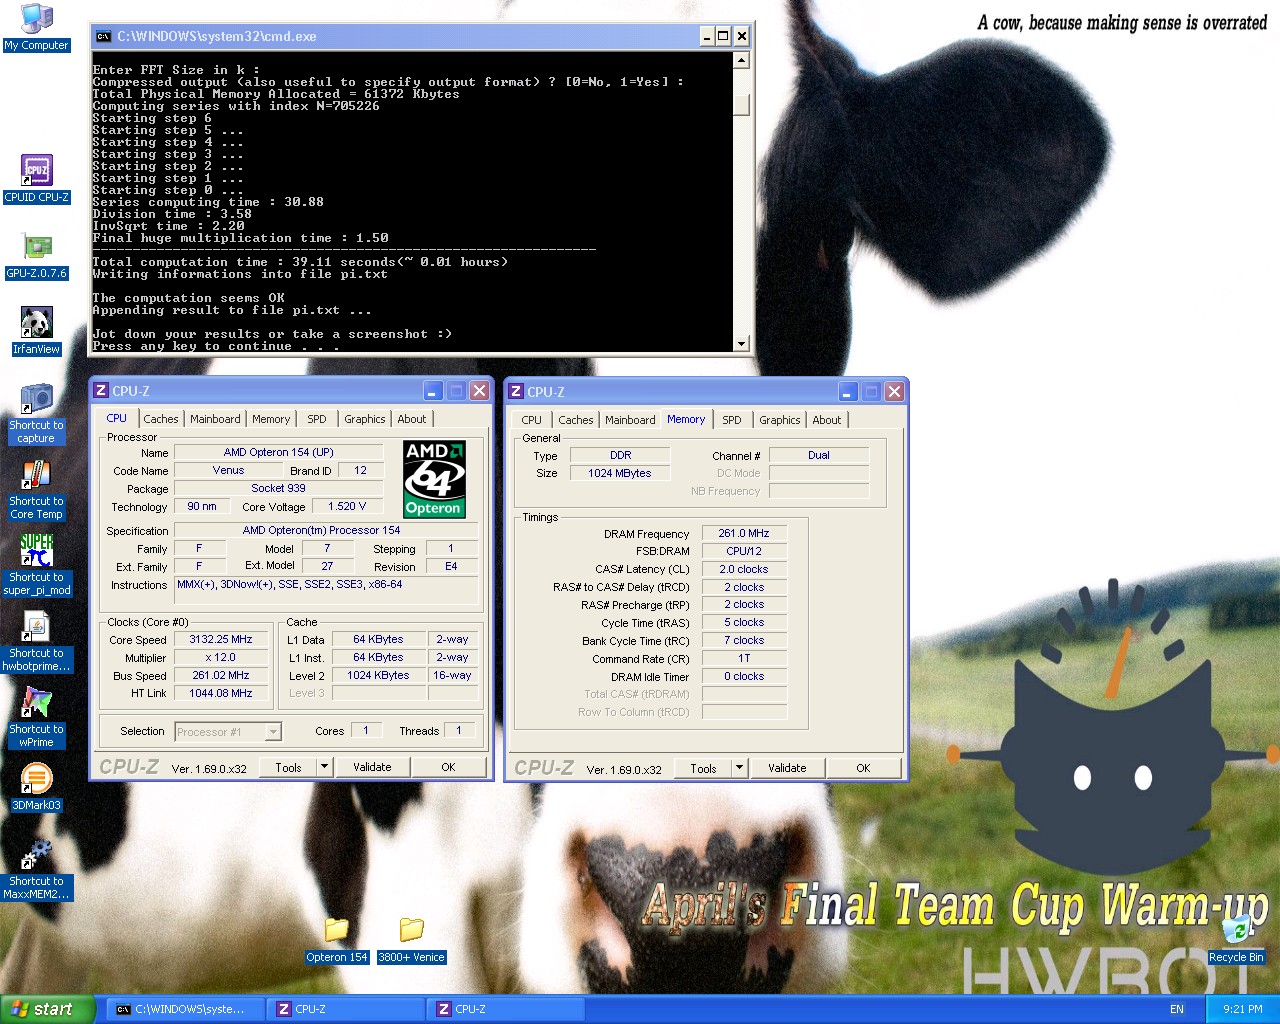Open Mainboard tab in right CPU-Z window
Screen dimensions: 1280x1024
(x=630, y=420)
